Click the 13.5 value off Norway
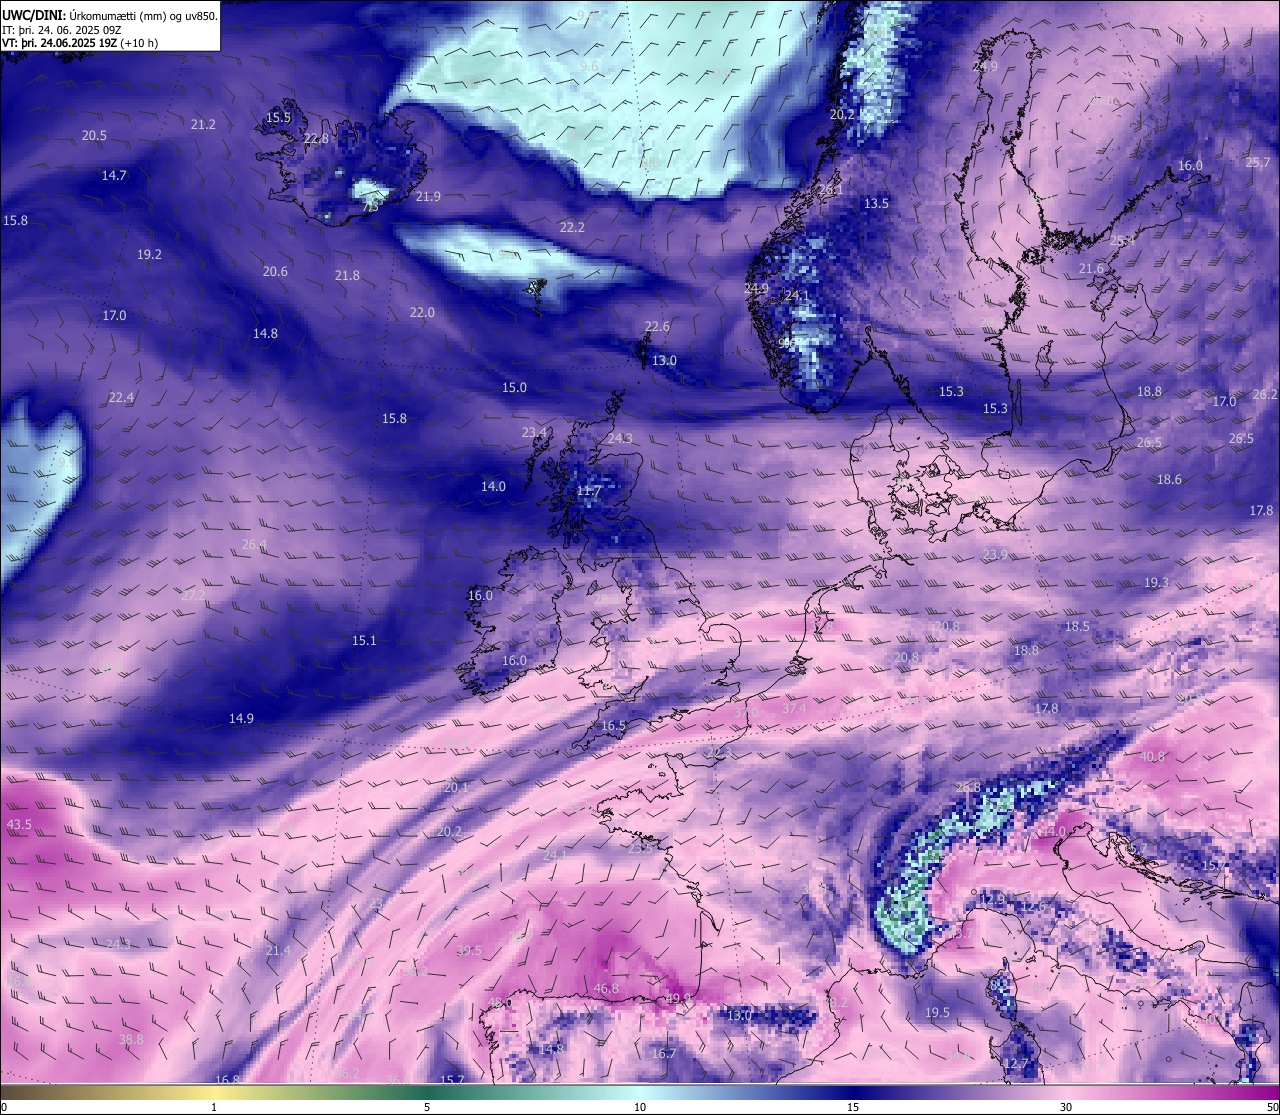 (x=876, y=203)
